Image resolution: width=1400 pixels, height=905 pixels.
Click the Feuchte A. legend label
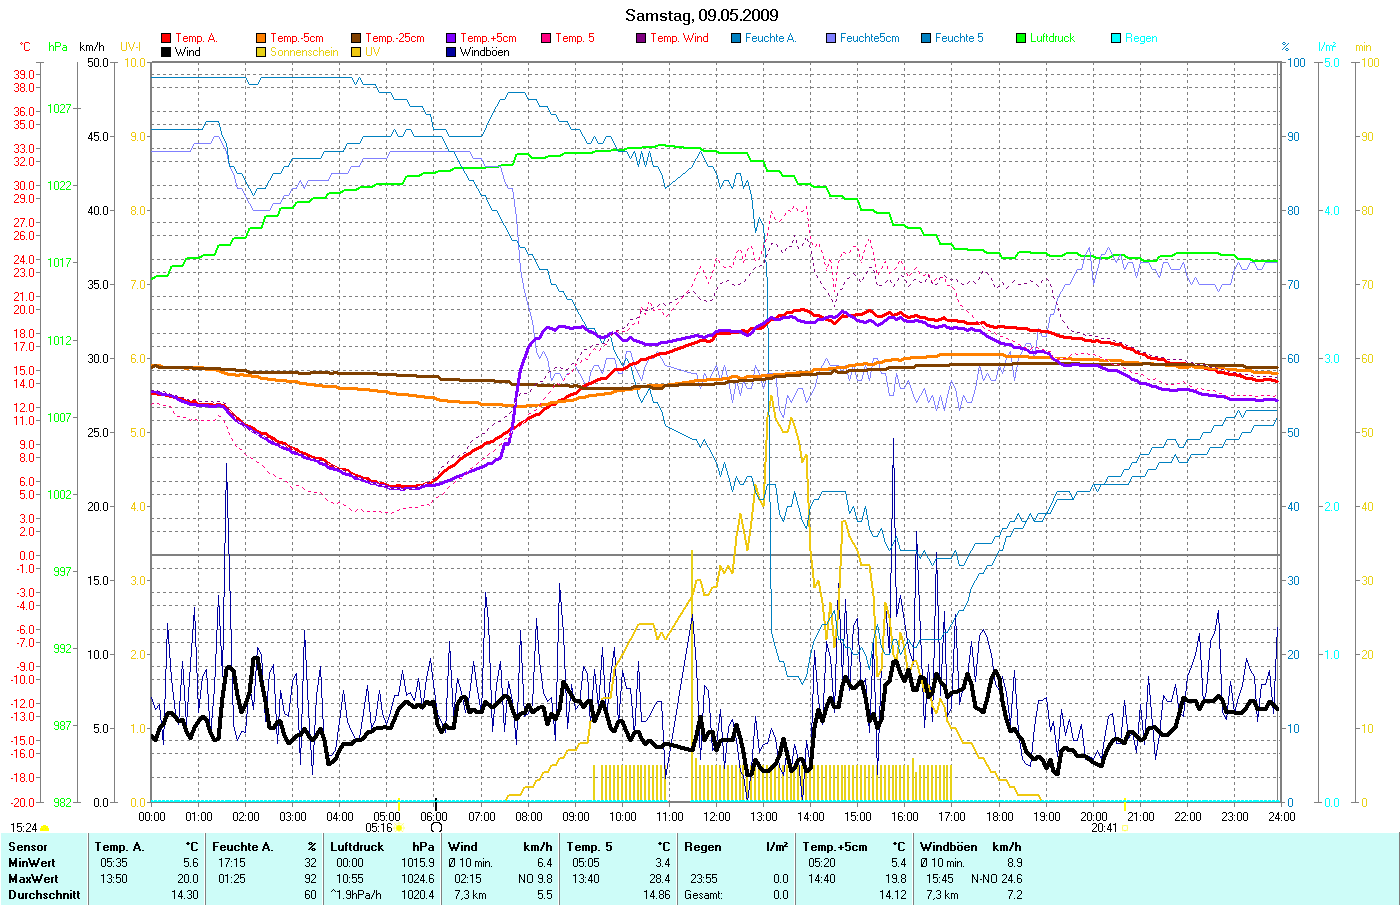[x=770, y=38]
